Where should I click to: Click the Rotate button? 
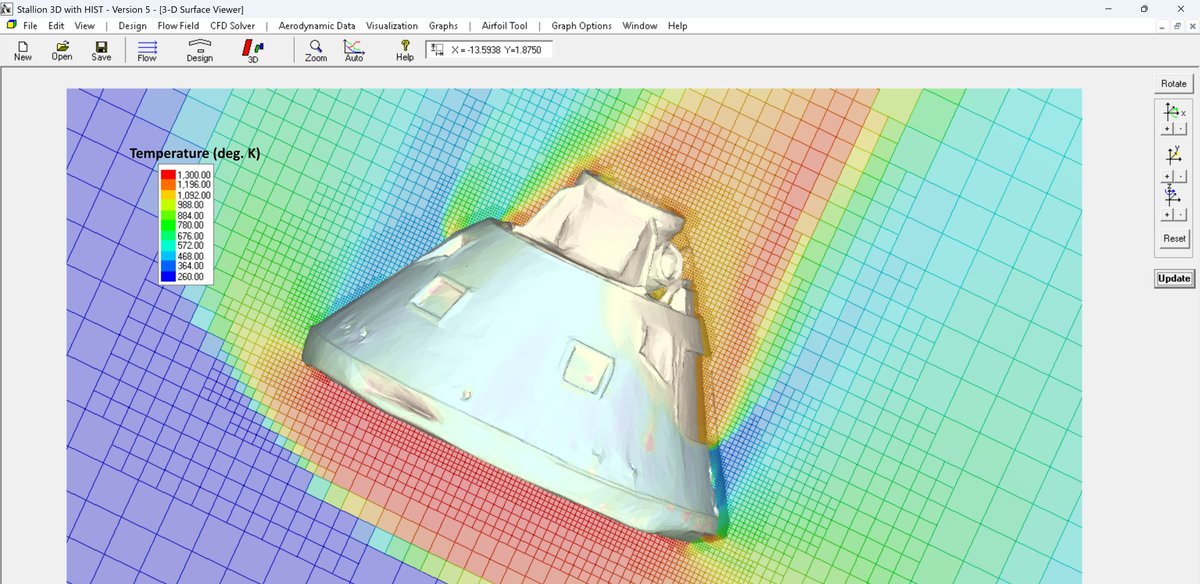[x=1173, y=83]
